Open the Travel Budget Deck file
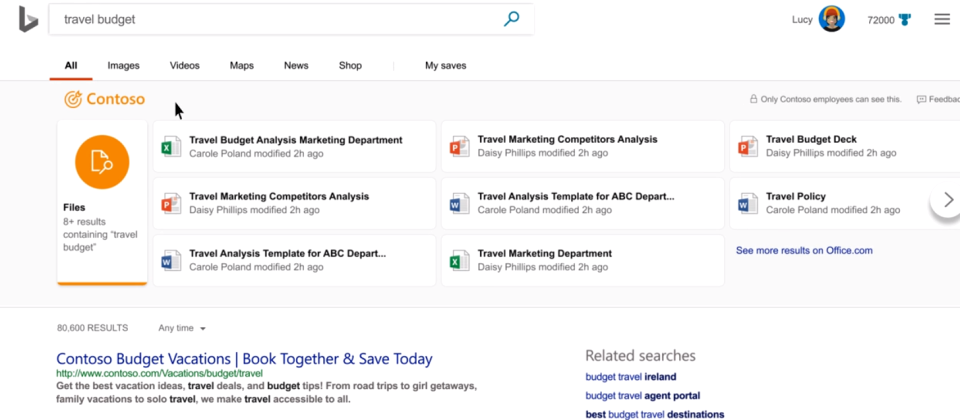 [845, 146]
